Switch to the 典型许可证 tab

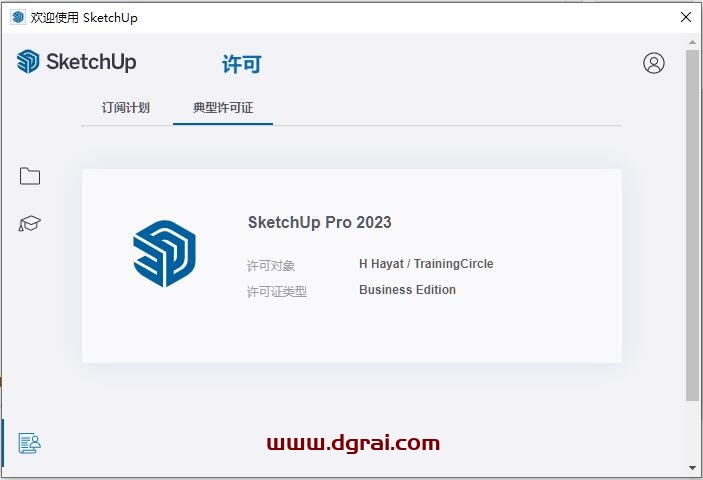[223, 108]
